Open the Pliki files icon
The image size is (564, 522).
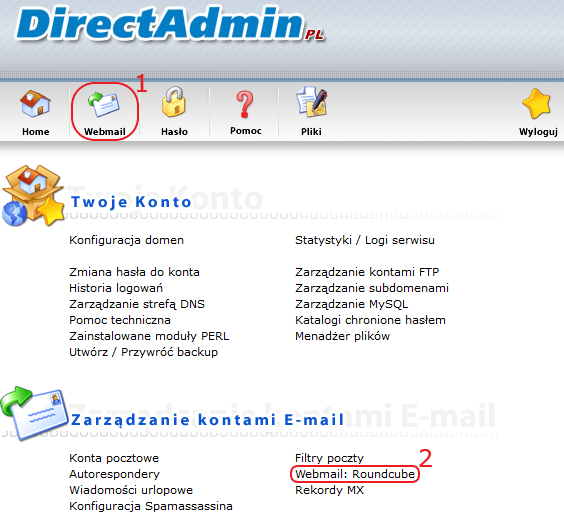[311, 102]
